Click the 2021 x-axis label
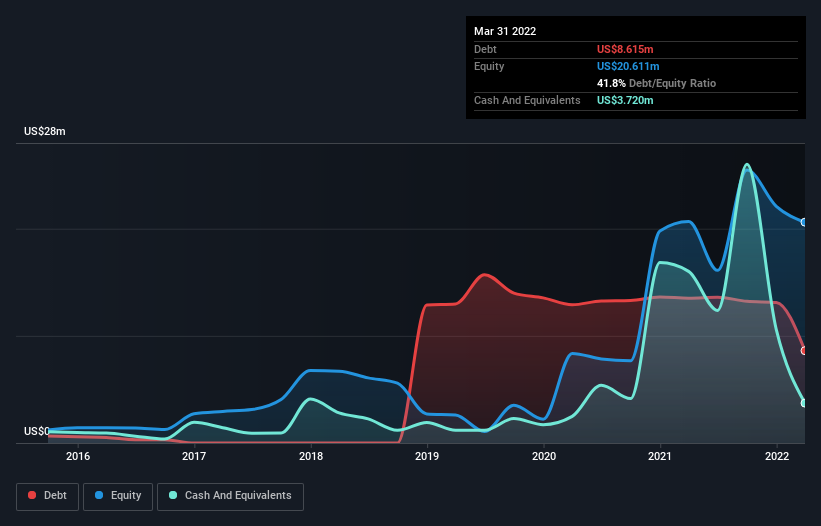821x526 pixels. pos(660,456)
